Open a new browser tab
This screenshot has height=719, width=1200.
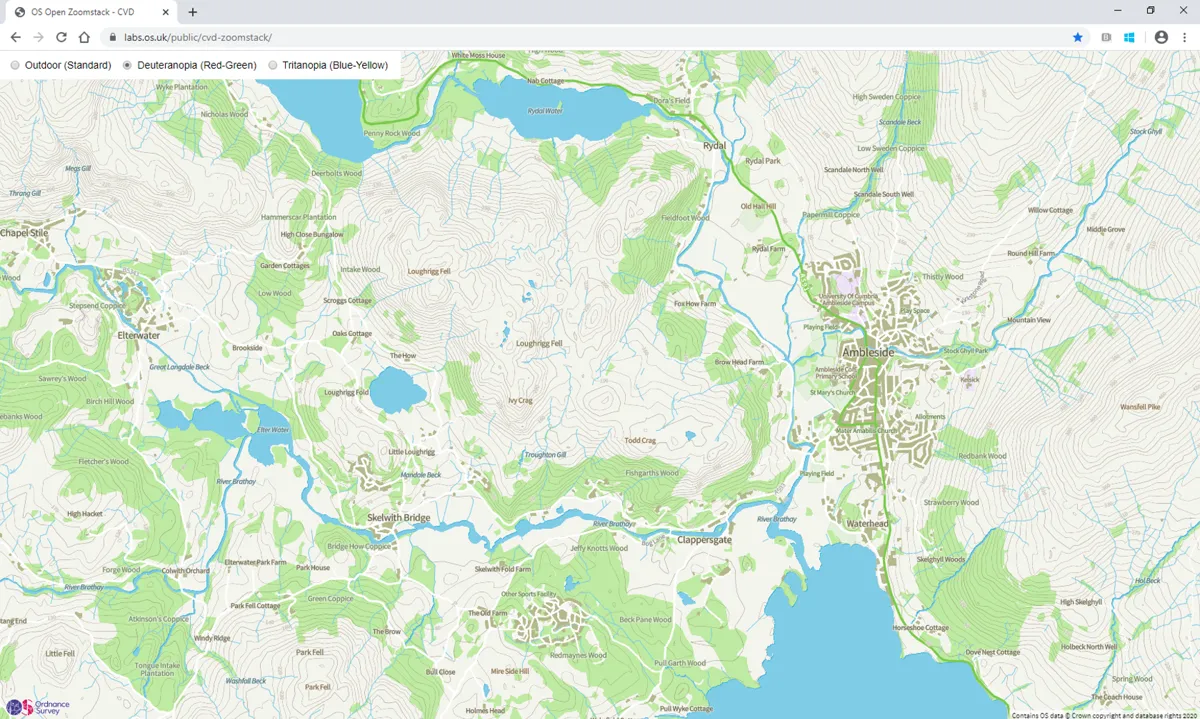pyautogui.click(x=194, y=14)
